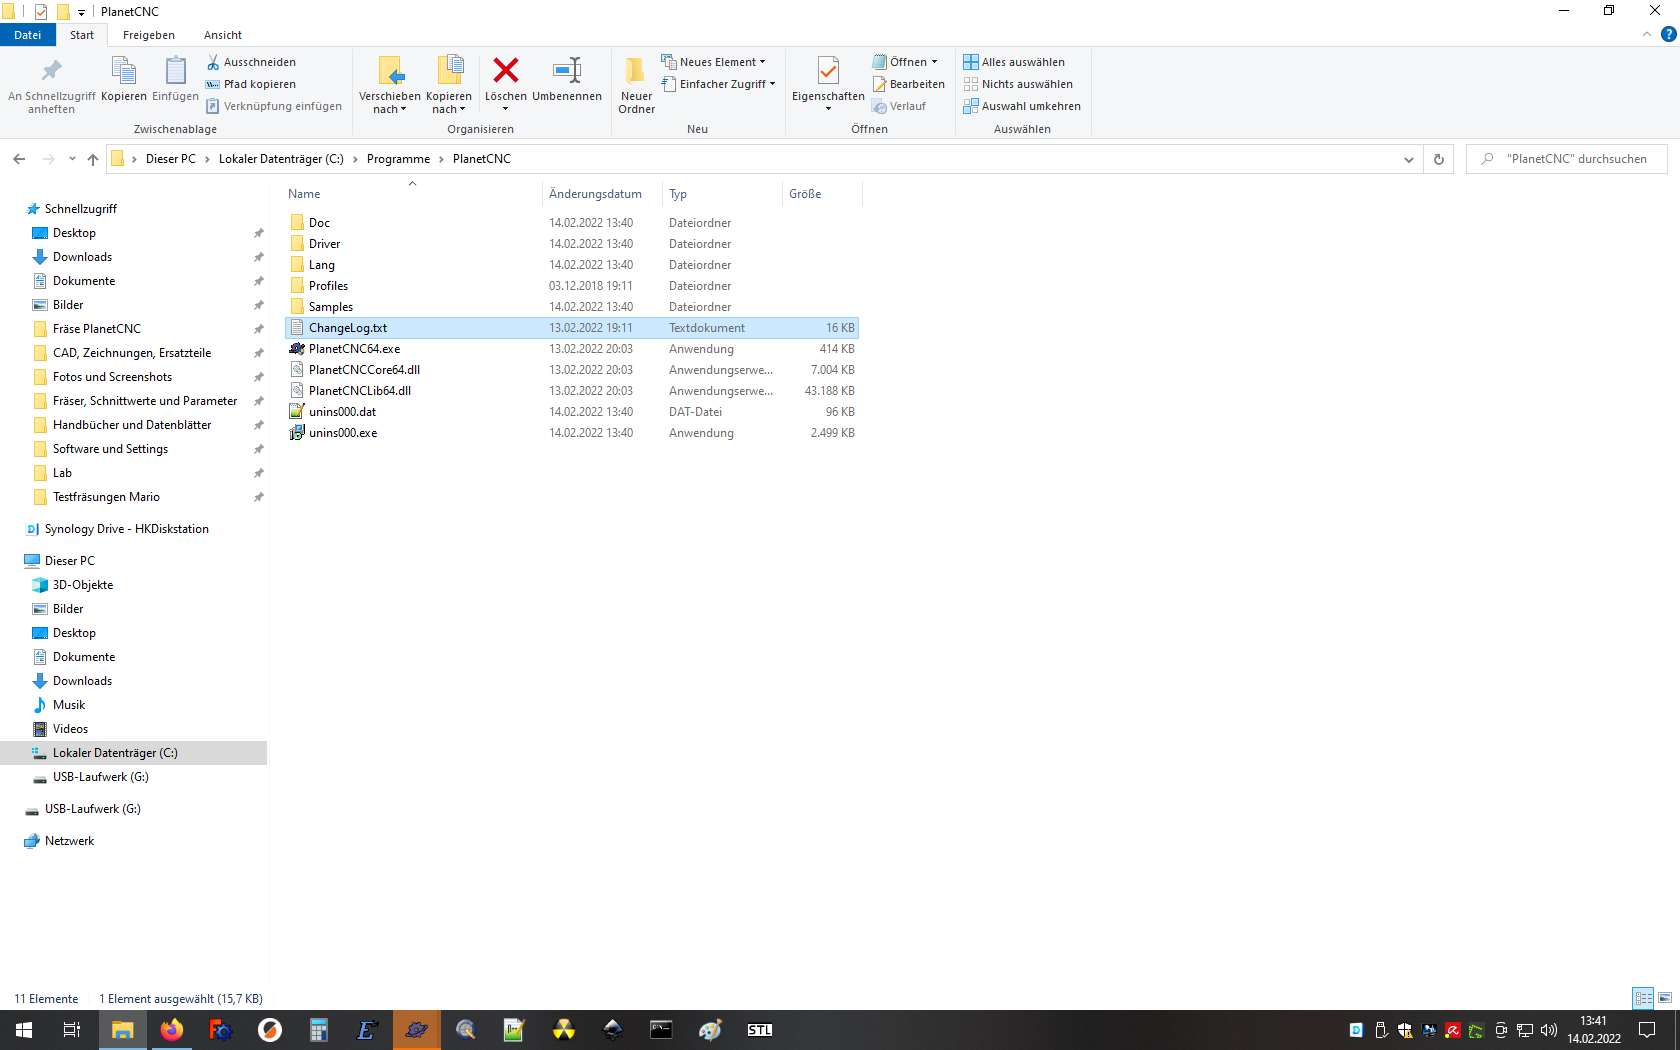Click Pfad kopieren in ribbon
The image size is (1680, 1050).
(x=251, y=84)
